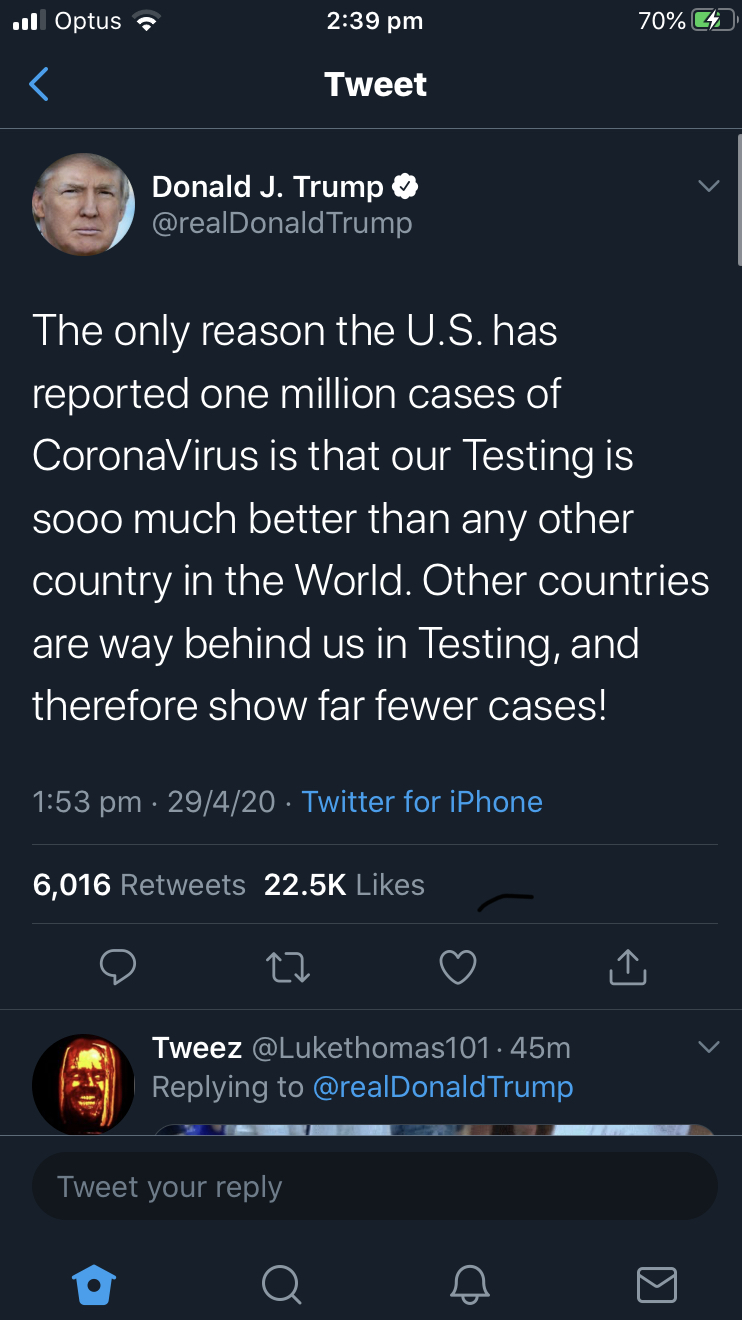Tap the Twitter for iPhone link
The width and height of the screenshot is (742, 1320).
point(422,801)
